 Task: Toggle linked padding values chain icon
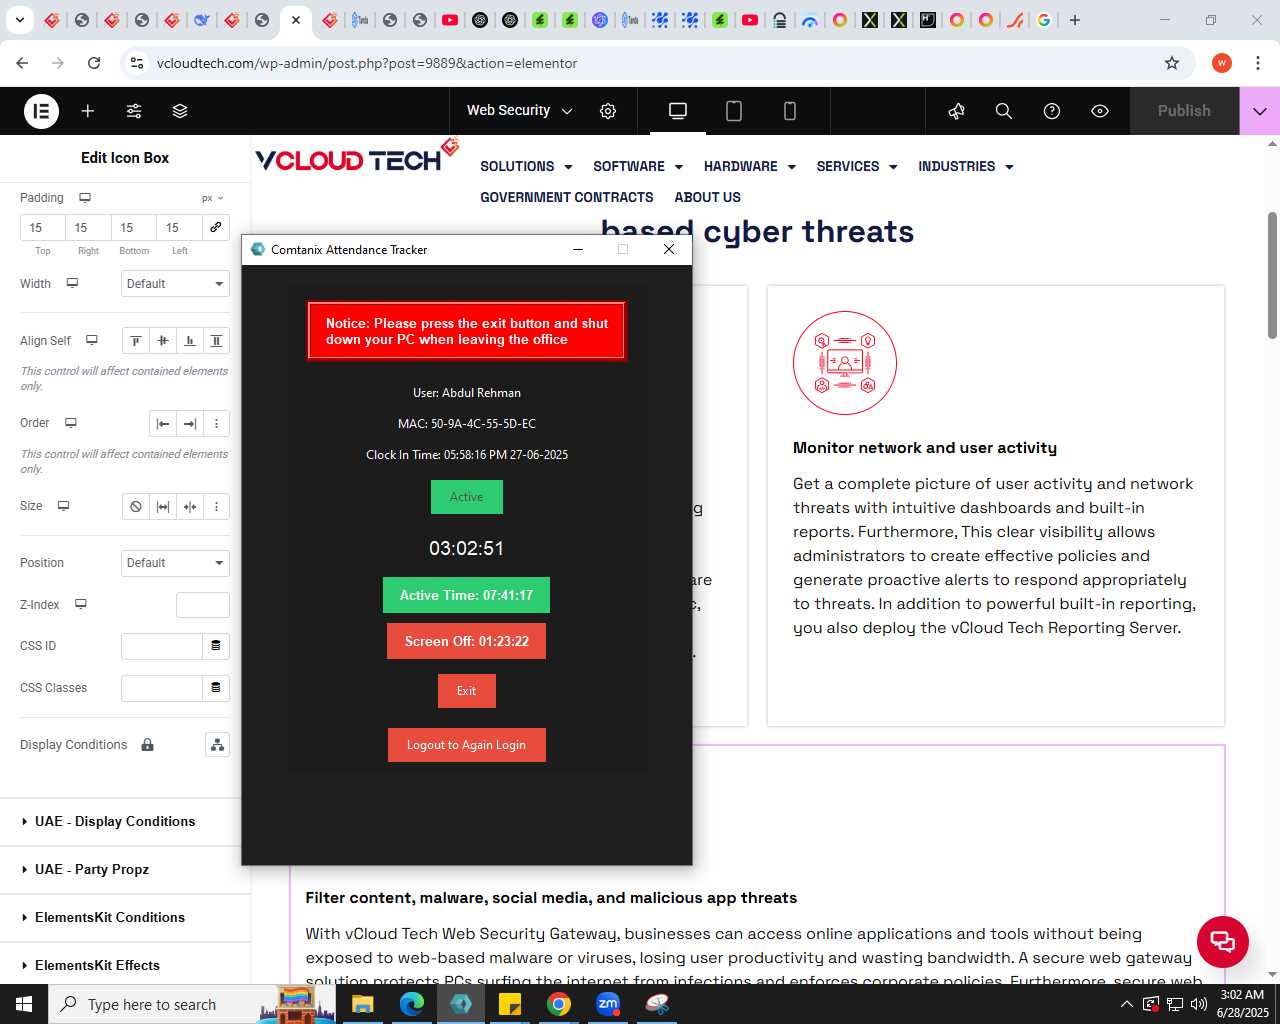215,227
